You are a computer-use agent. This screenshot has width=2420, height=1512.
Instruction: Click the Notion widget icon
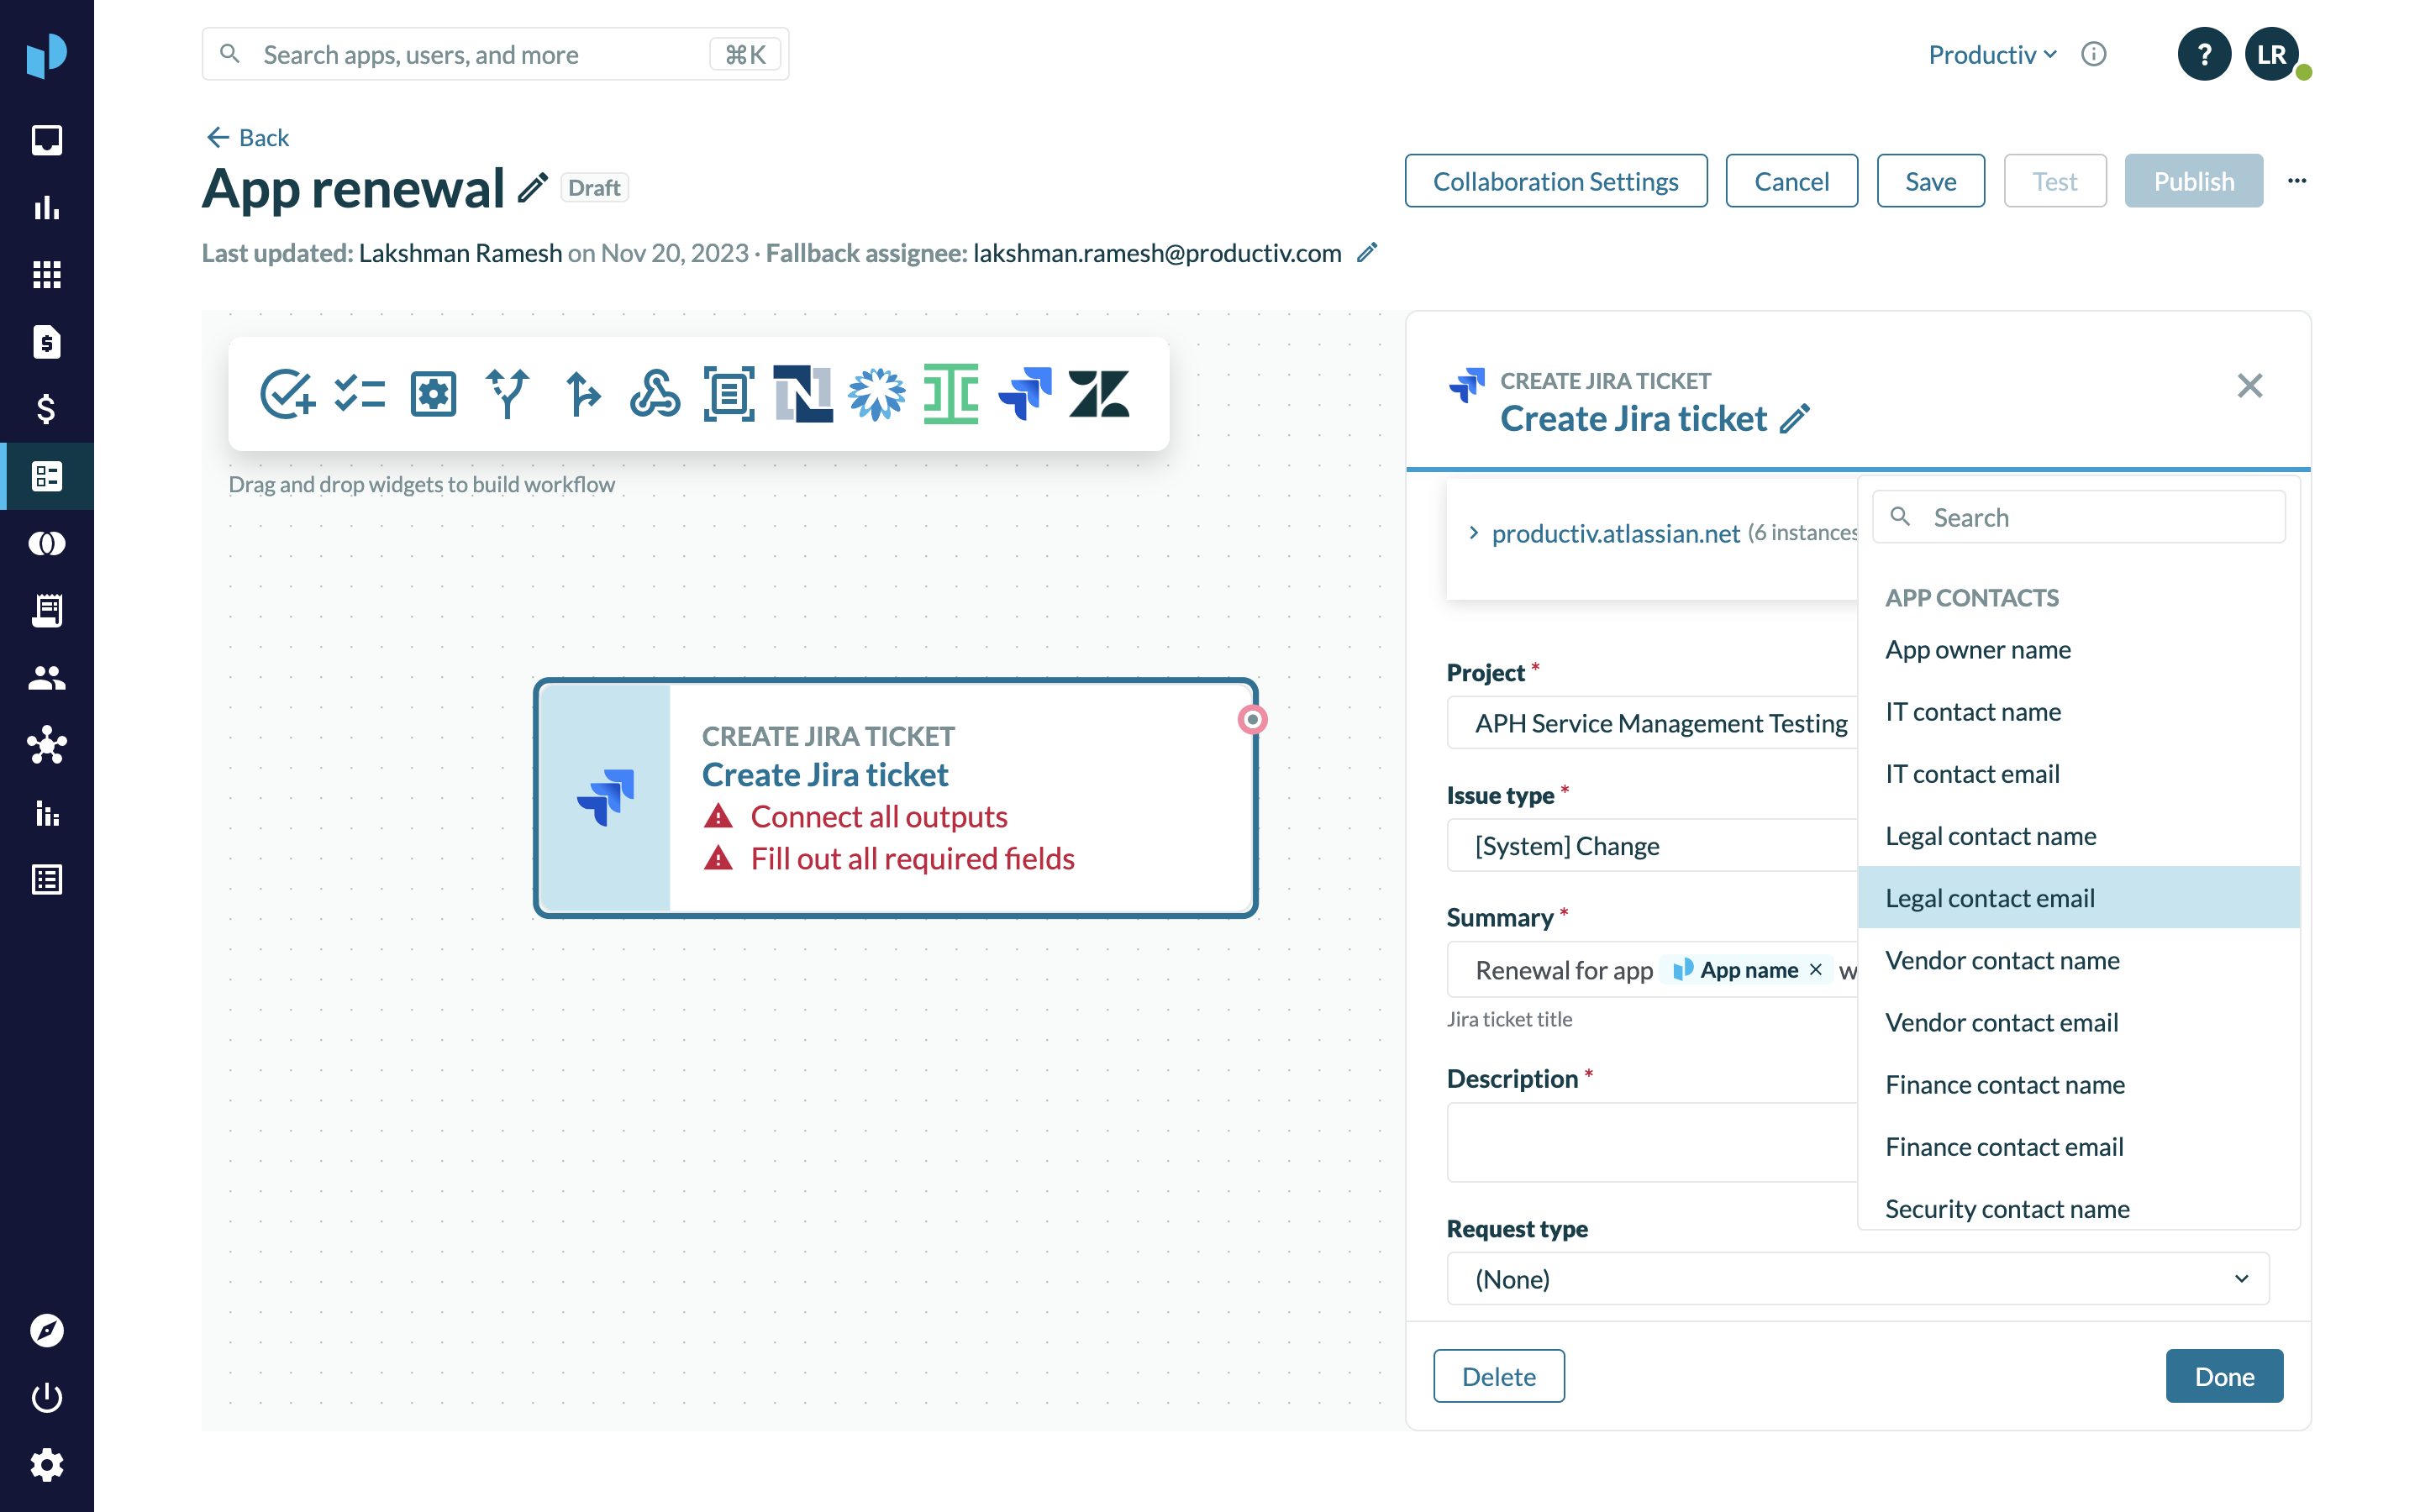(x=802, y=393)
